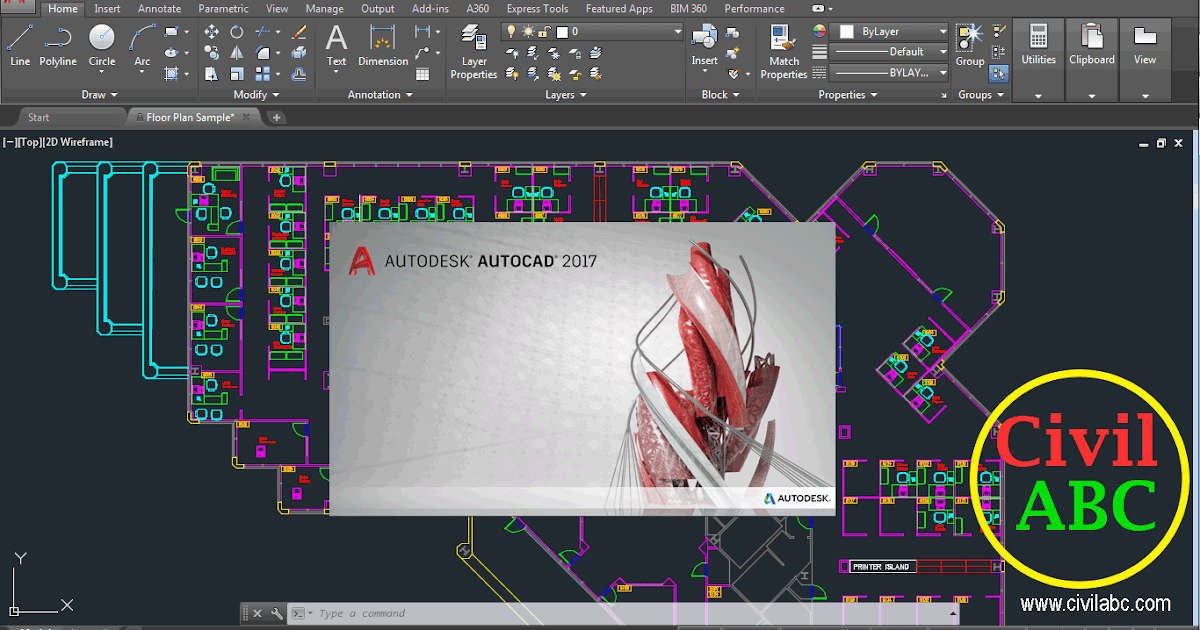Viewport: 1200px width, 630px height.
Task: Open the layer selection dropdown
Action: pos(677,32)
